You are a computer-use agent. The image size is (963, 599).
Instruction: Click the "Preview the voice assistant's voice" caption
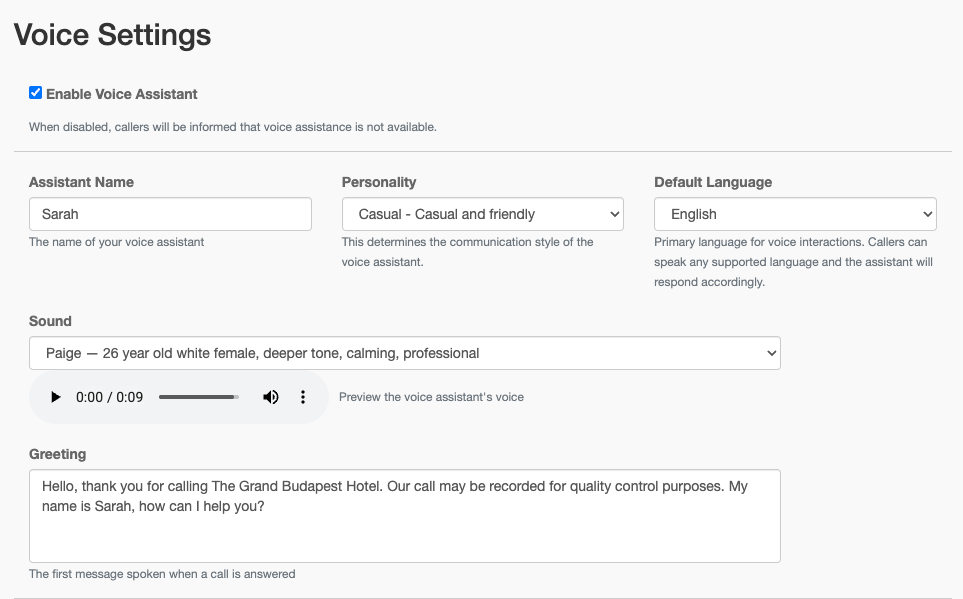431,397
